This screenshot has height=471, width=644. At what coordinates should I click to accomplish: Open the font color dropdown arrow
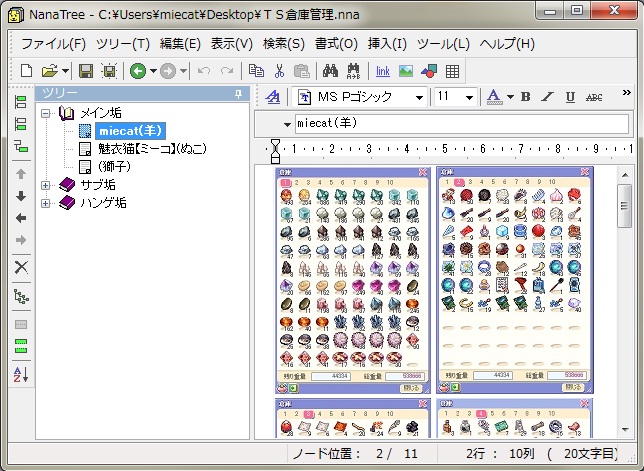(510, 97)
